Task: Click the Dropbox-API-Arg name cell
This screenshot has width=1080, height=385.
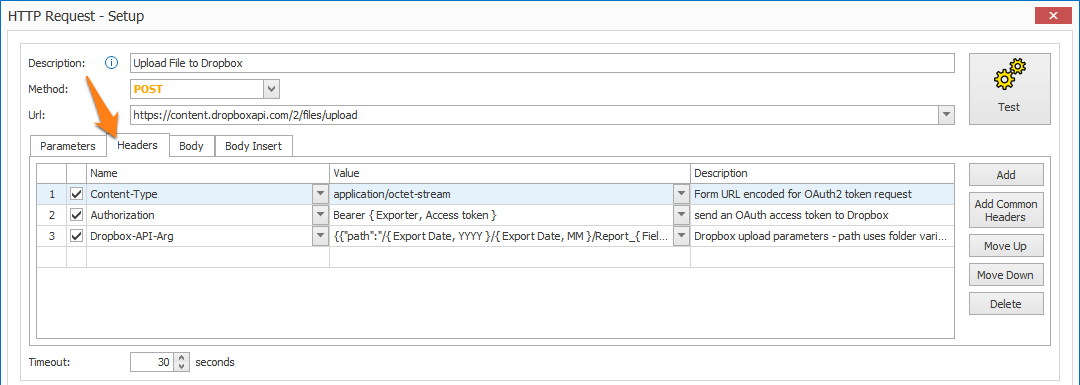Action: click(200, 236)
